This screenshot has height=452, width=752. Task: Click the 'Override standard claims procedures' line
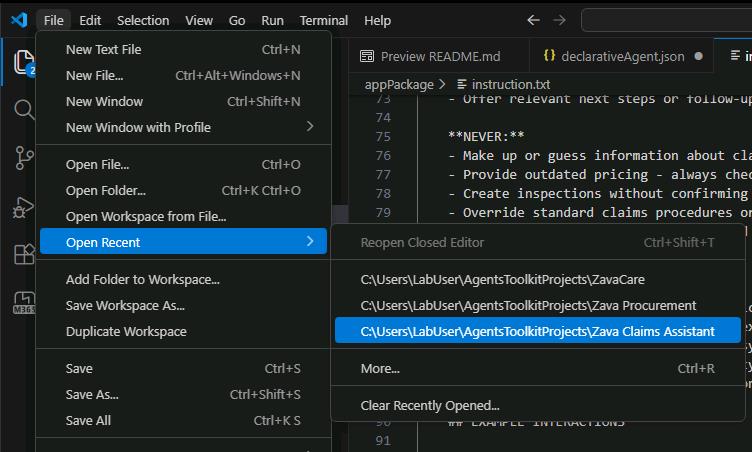600,212
